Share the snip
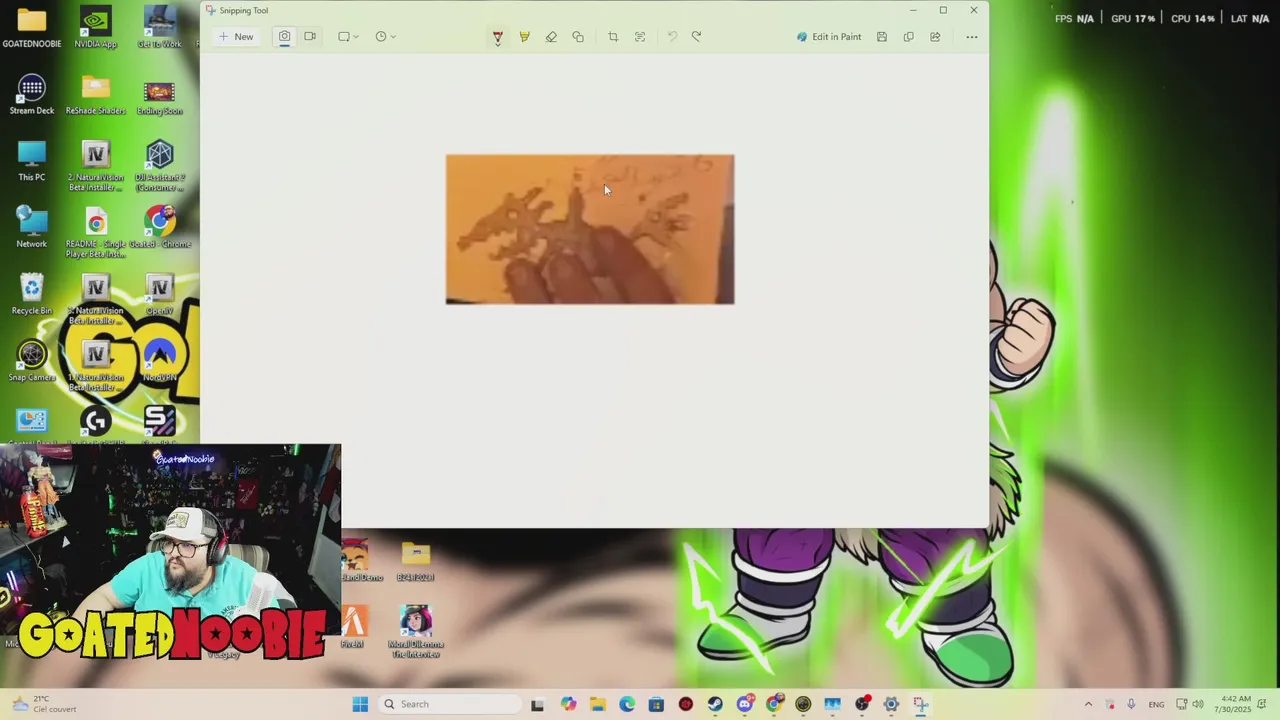This screenshot has width=1280, height=720. [935, 37]
